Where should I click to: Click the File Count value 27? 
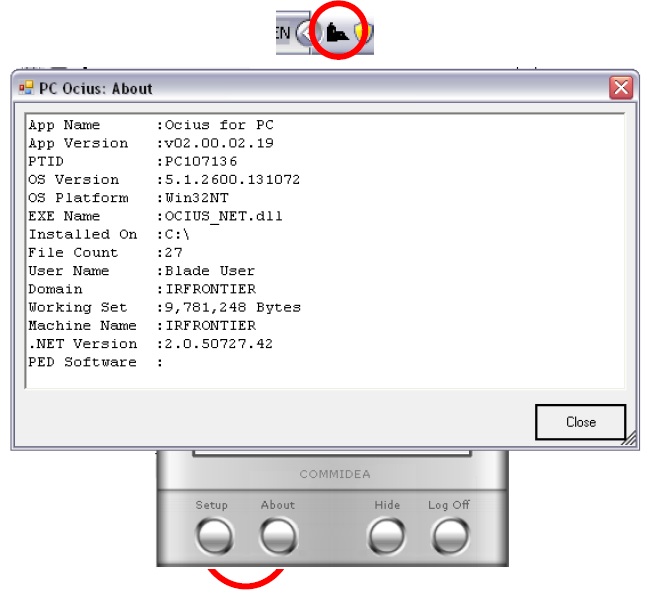coord(174,253)
